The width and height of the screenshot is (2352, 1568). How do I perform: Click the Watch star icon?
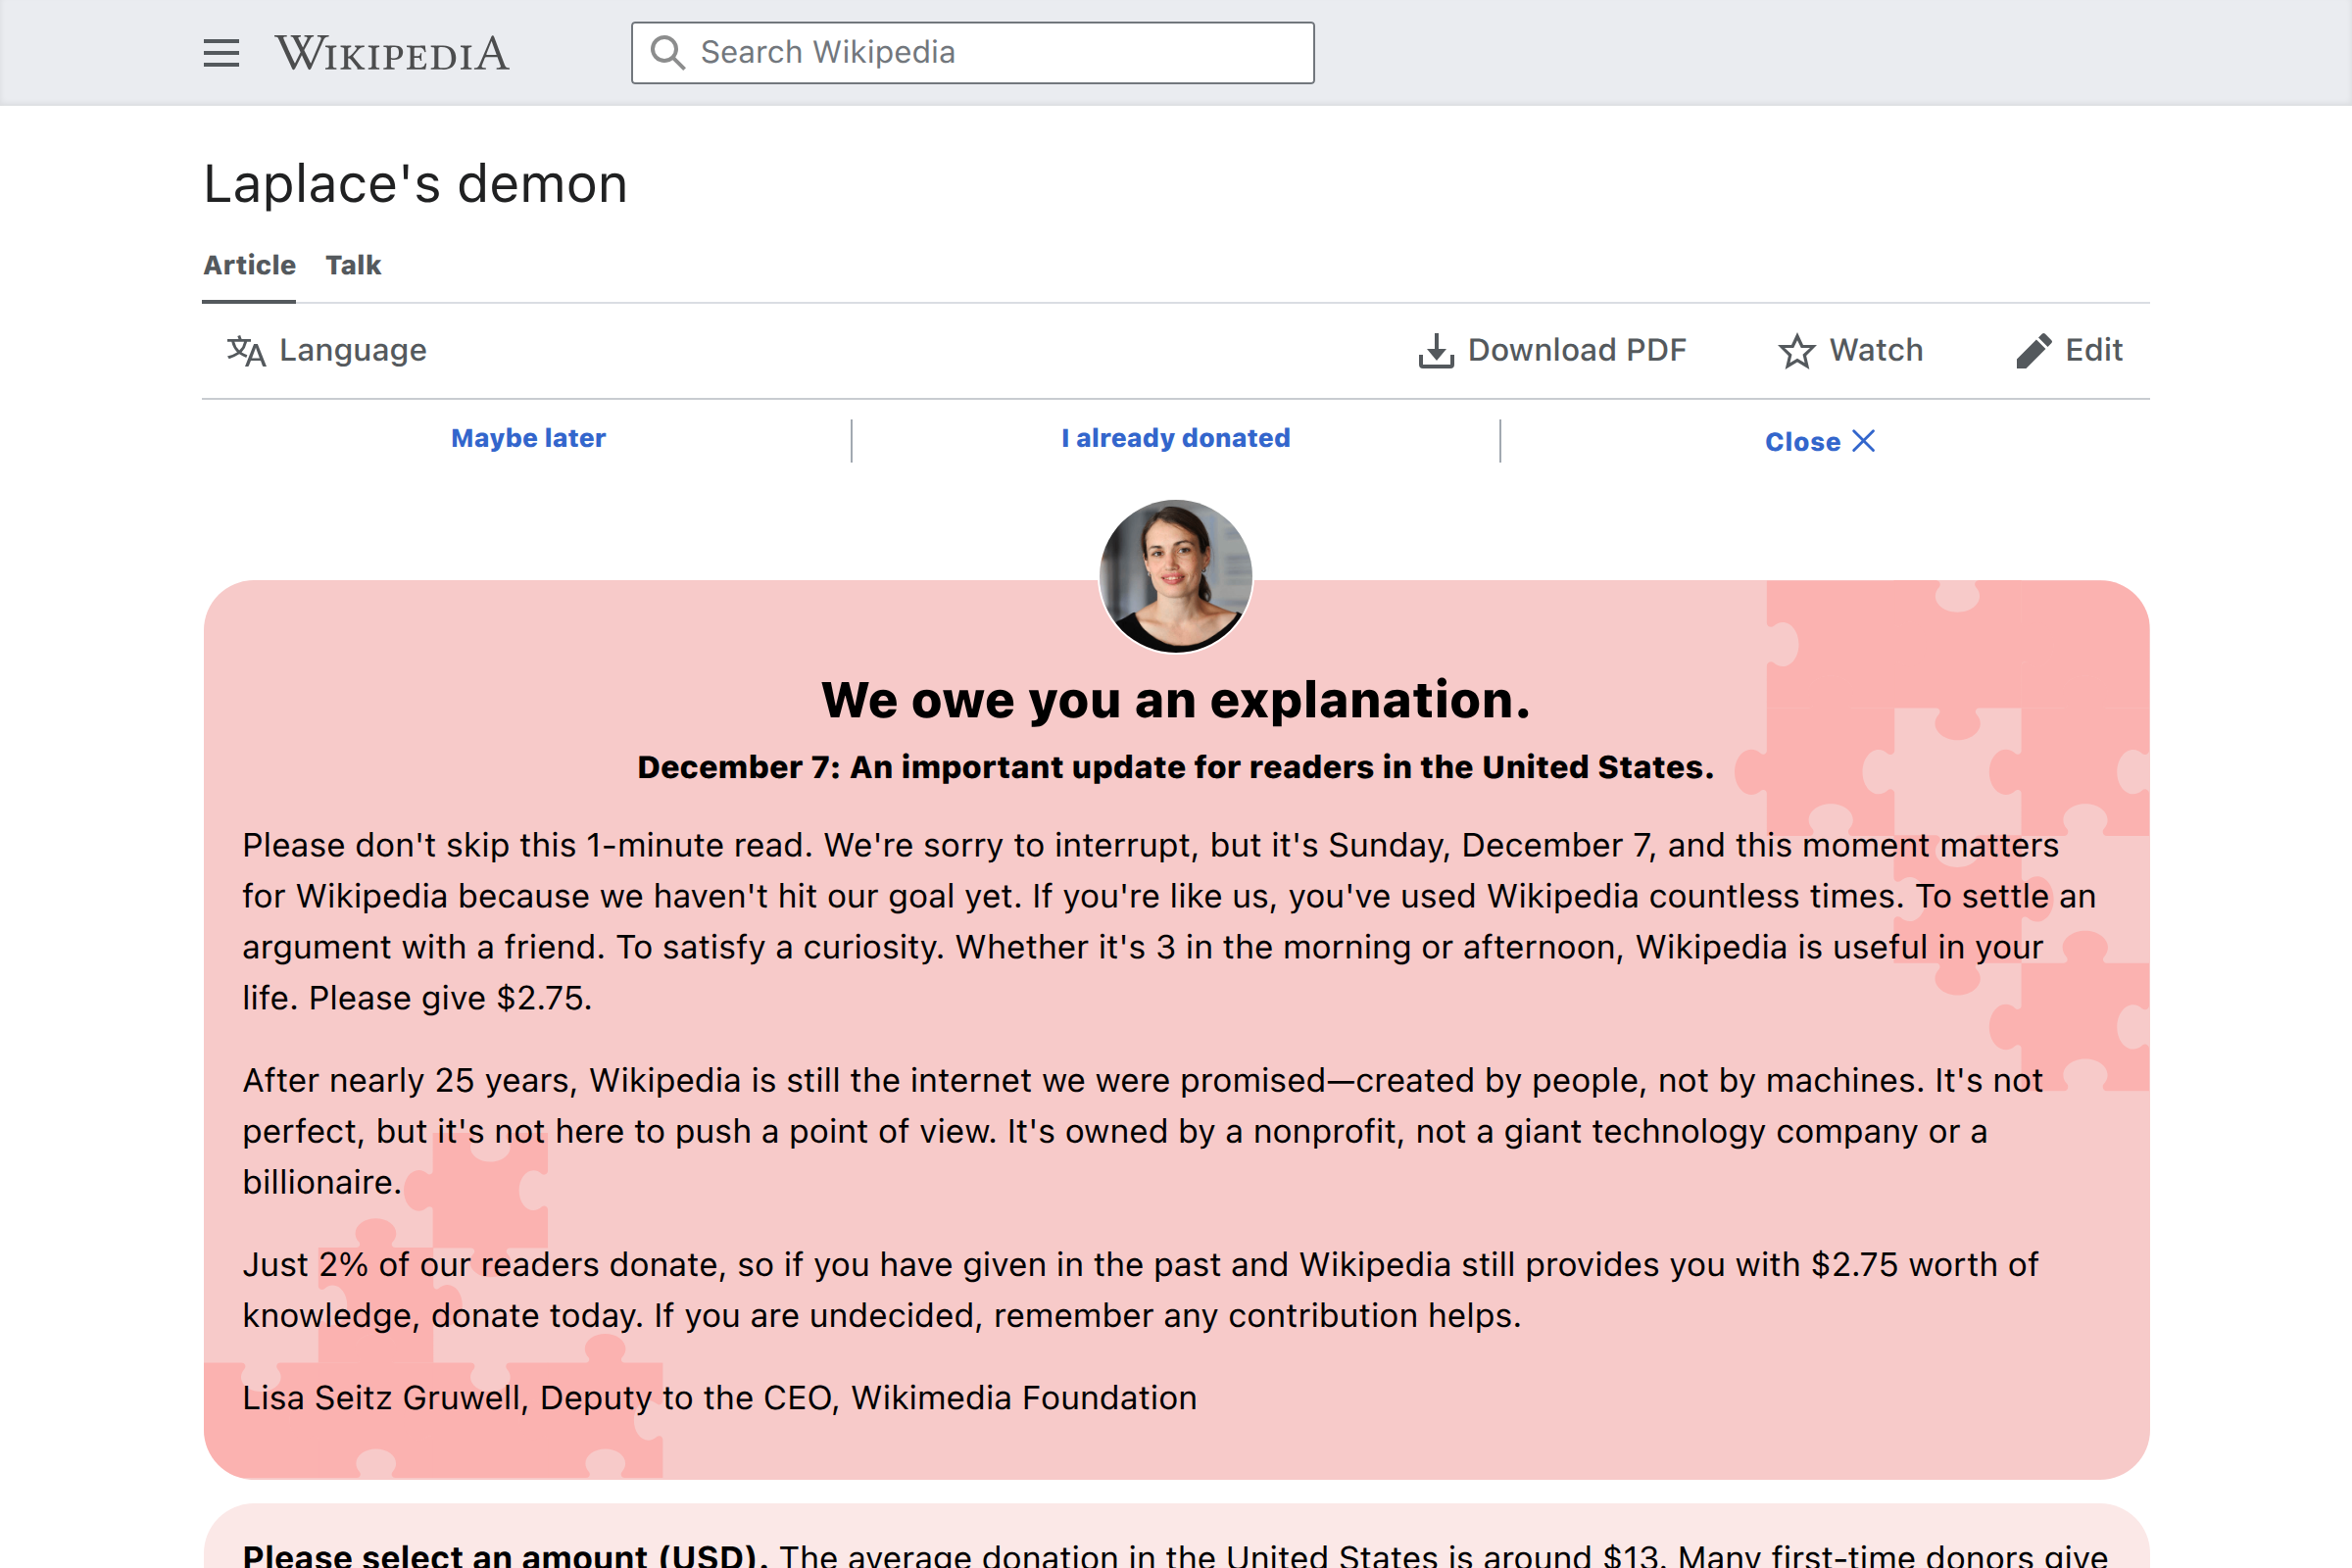1796,351
